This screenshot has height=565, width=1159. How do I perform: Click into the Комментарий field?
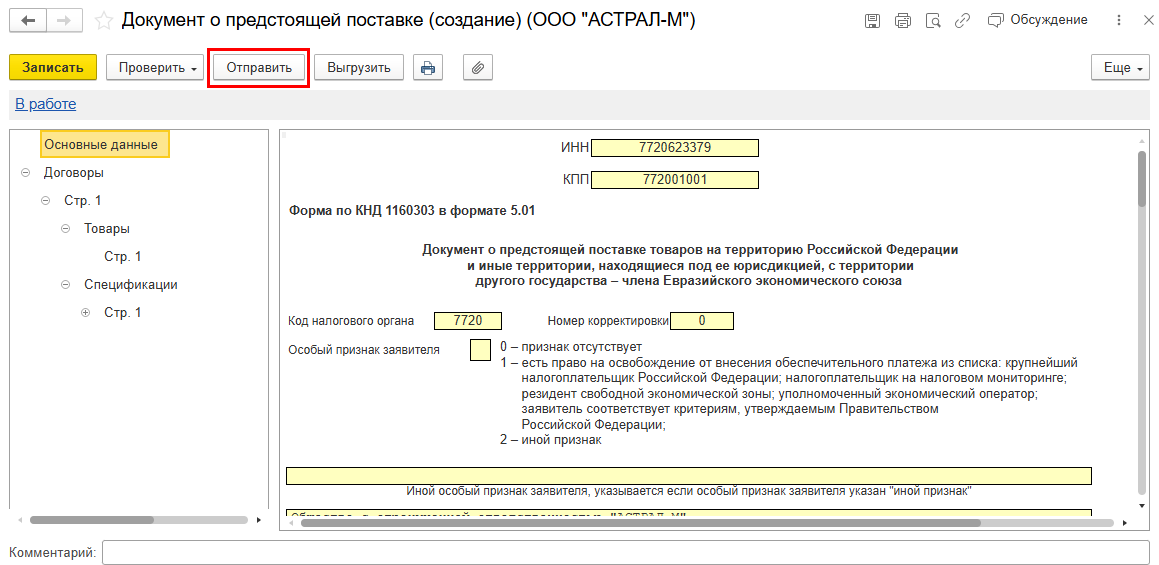click(625, 553)
